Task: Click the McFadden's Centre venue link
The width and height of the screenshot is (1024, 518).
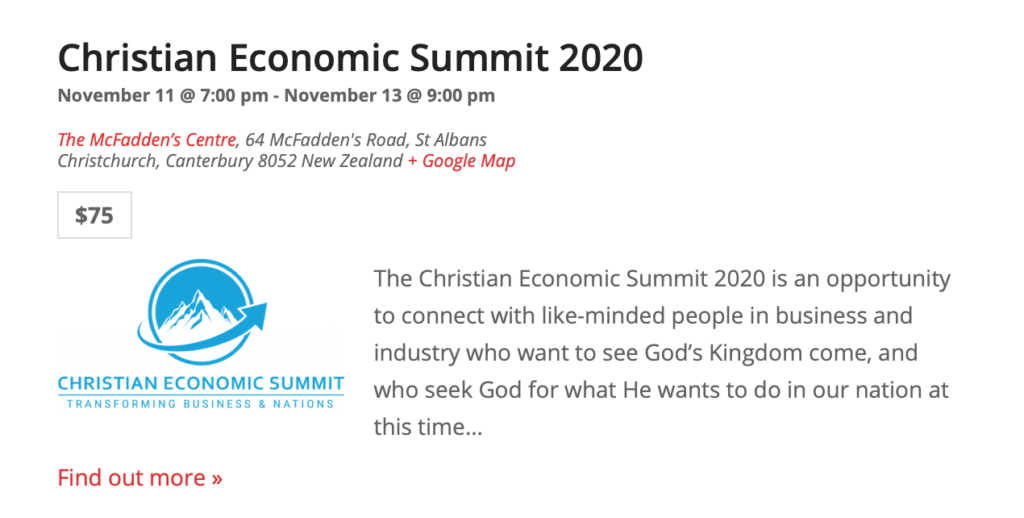Action: coord(147,139)
